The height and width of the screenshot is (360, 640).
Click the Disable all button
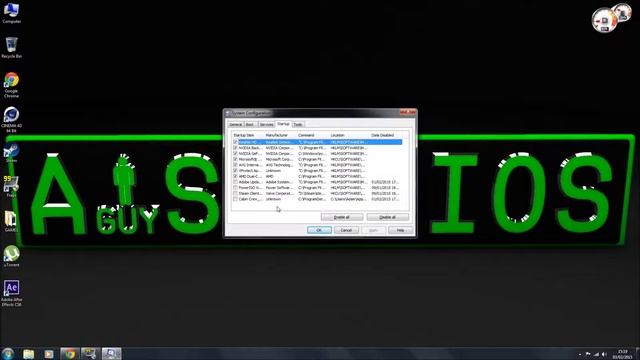coord(387,217)
